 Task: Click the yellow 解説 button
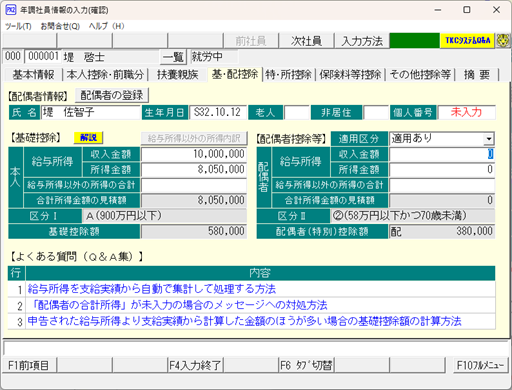(88, 137)
